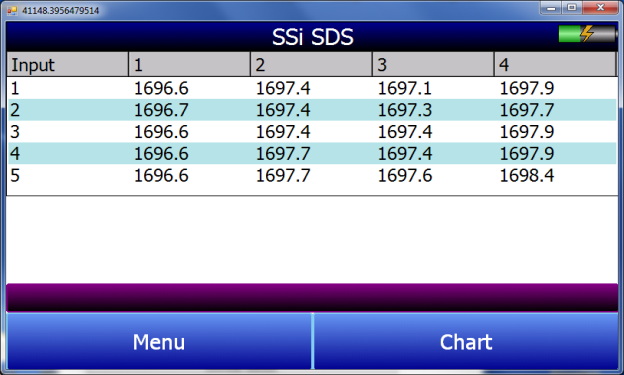Open the Chart view button

466,342
